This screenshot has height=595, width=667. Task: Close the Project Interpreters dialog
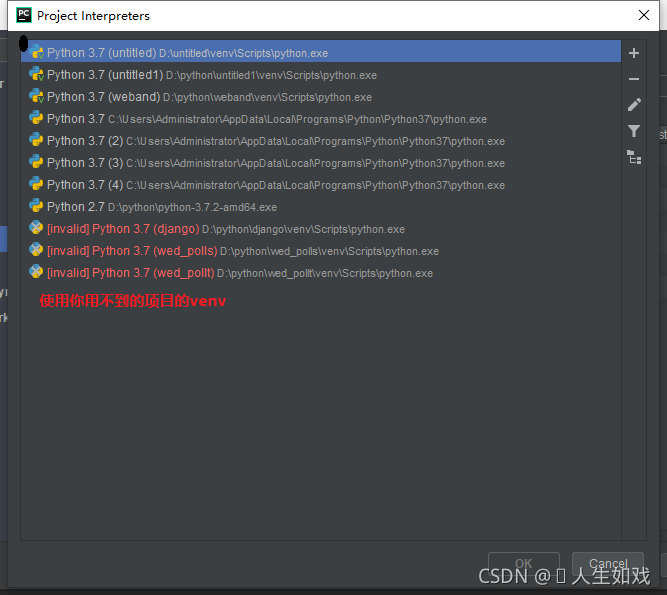point(644,15)
